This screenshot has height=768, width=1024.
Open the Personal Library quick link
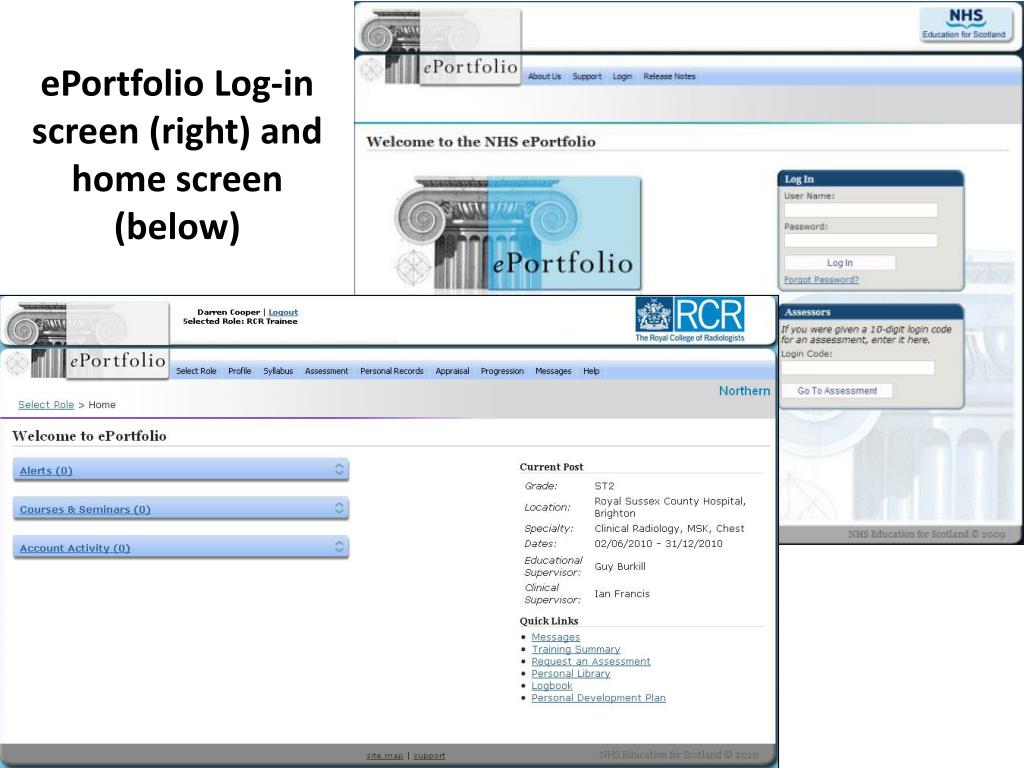click(x=571, y=673)
